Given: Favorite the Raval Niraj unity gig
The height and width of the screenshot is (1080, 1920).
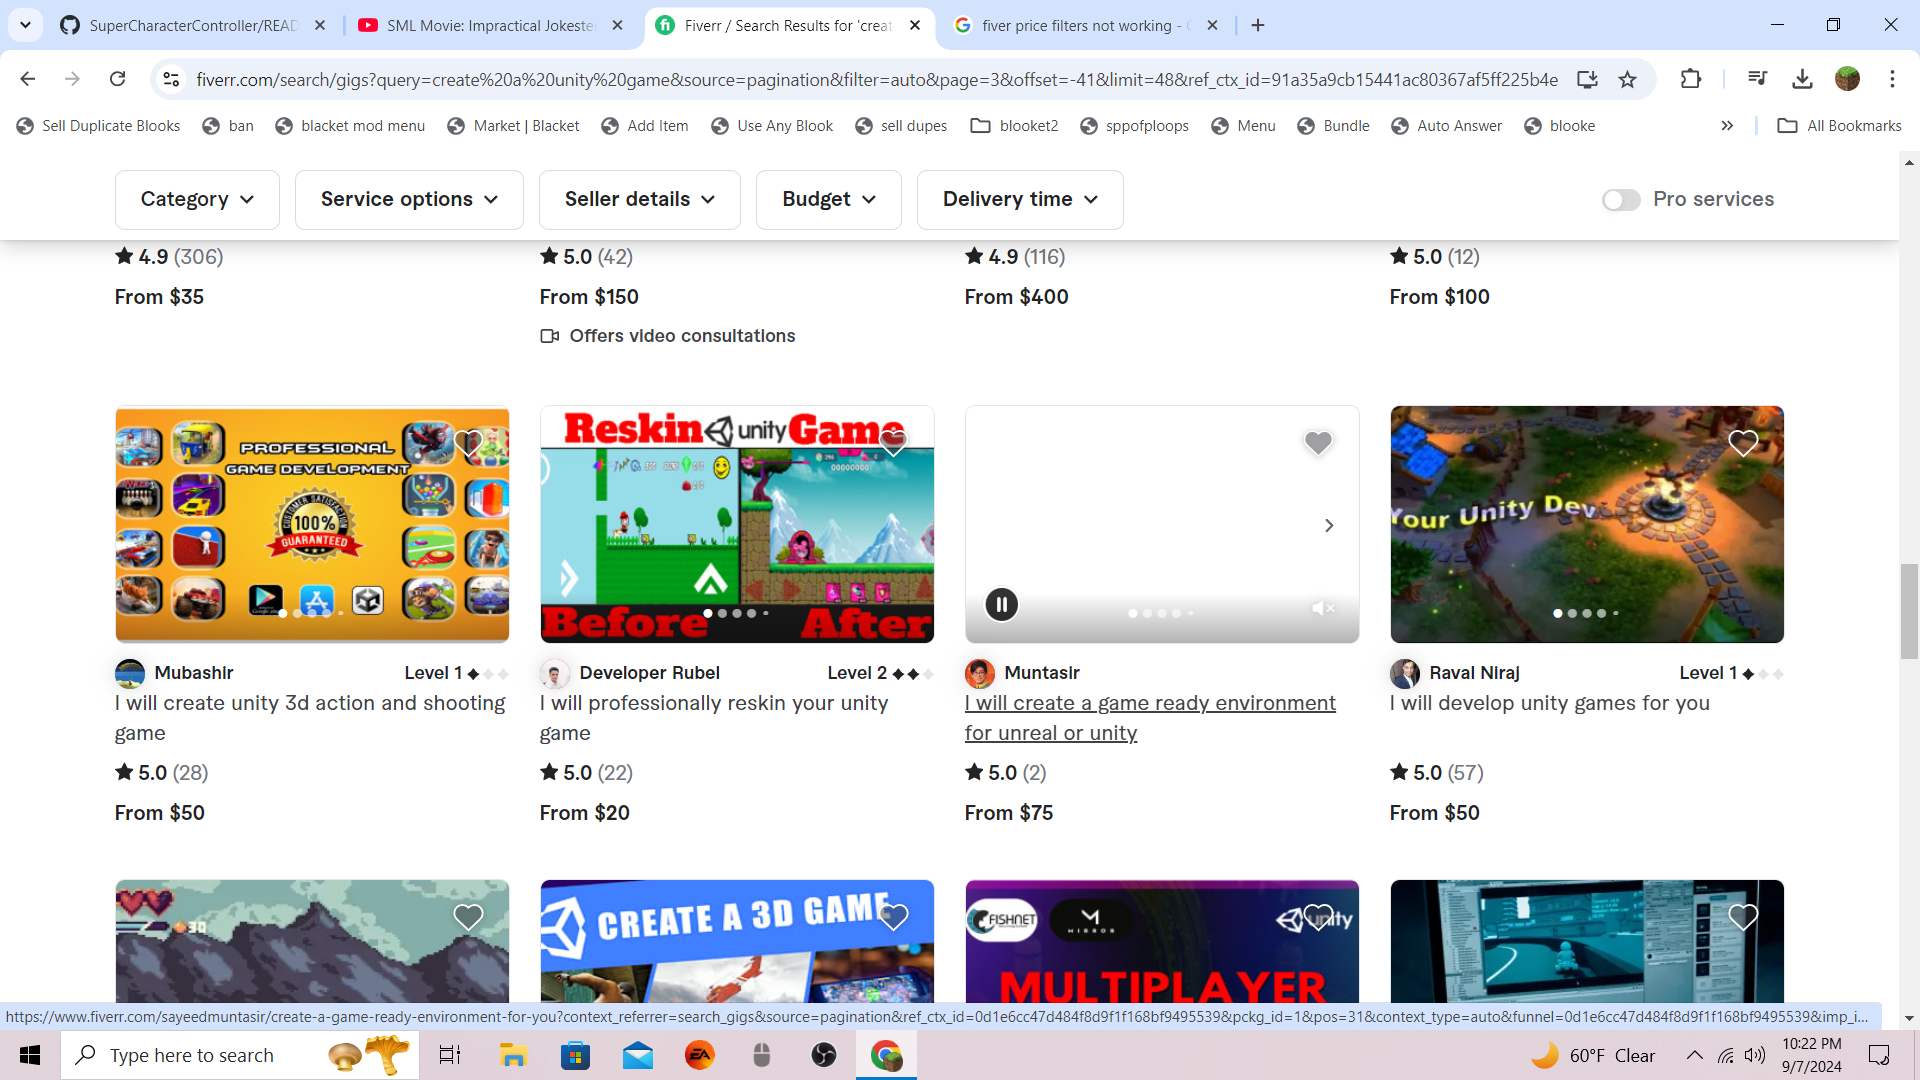Looking at the screenshot, I should click(1743, 443).
